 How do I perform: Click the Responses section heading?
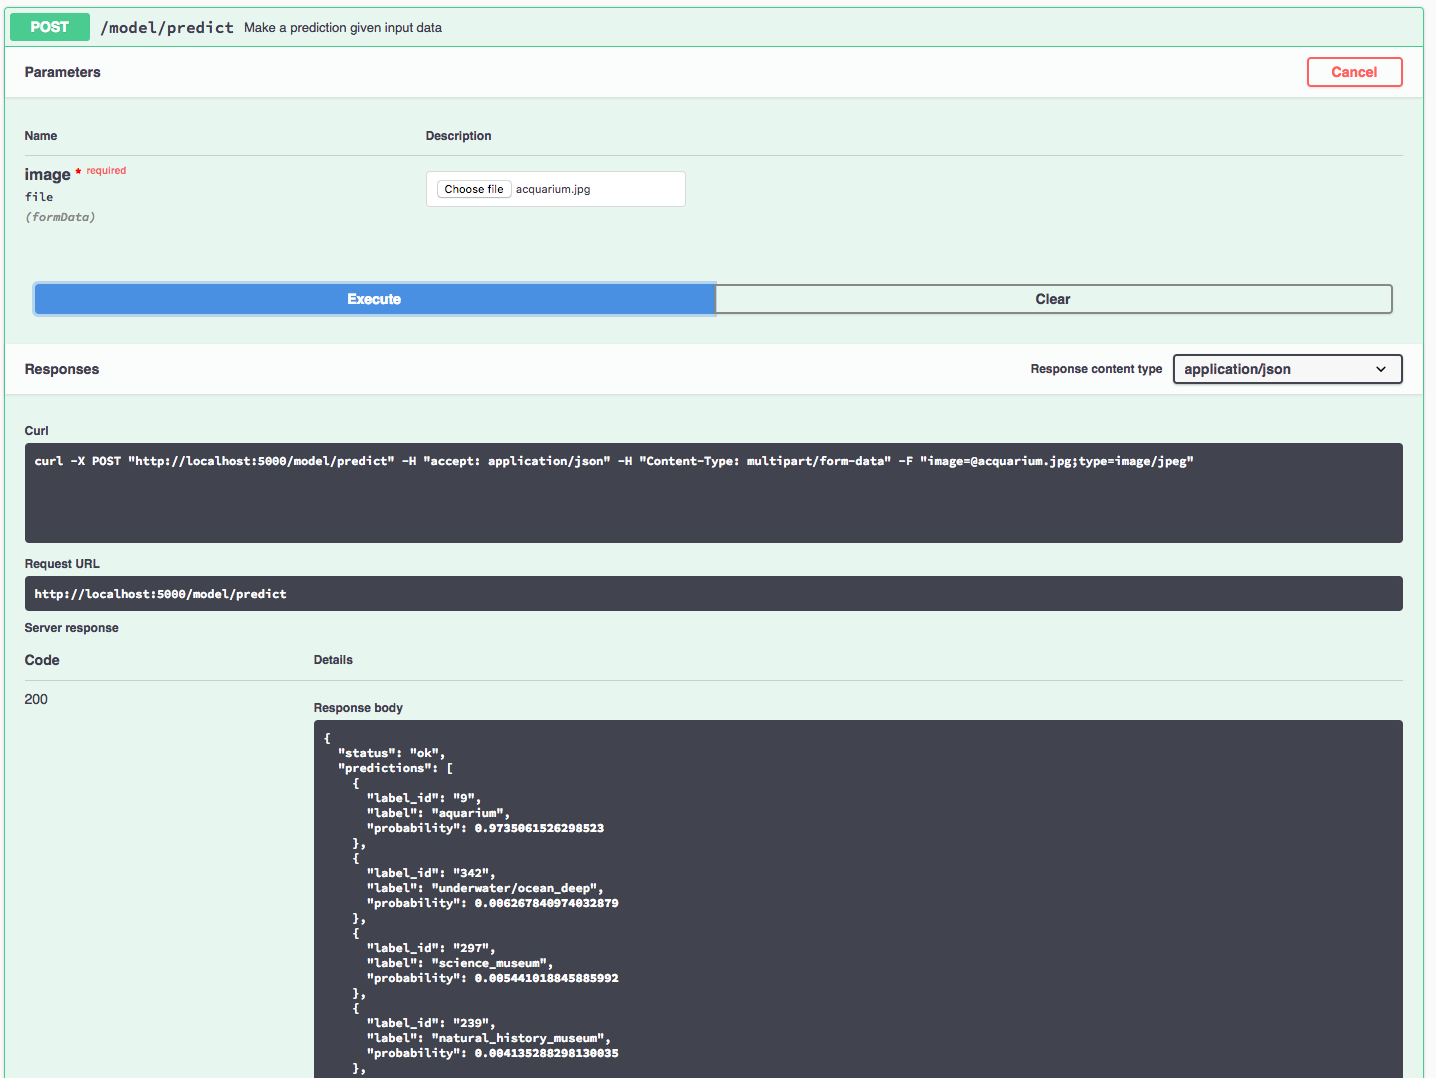pos(62,369)
